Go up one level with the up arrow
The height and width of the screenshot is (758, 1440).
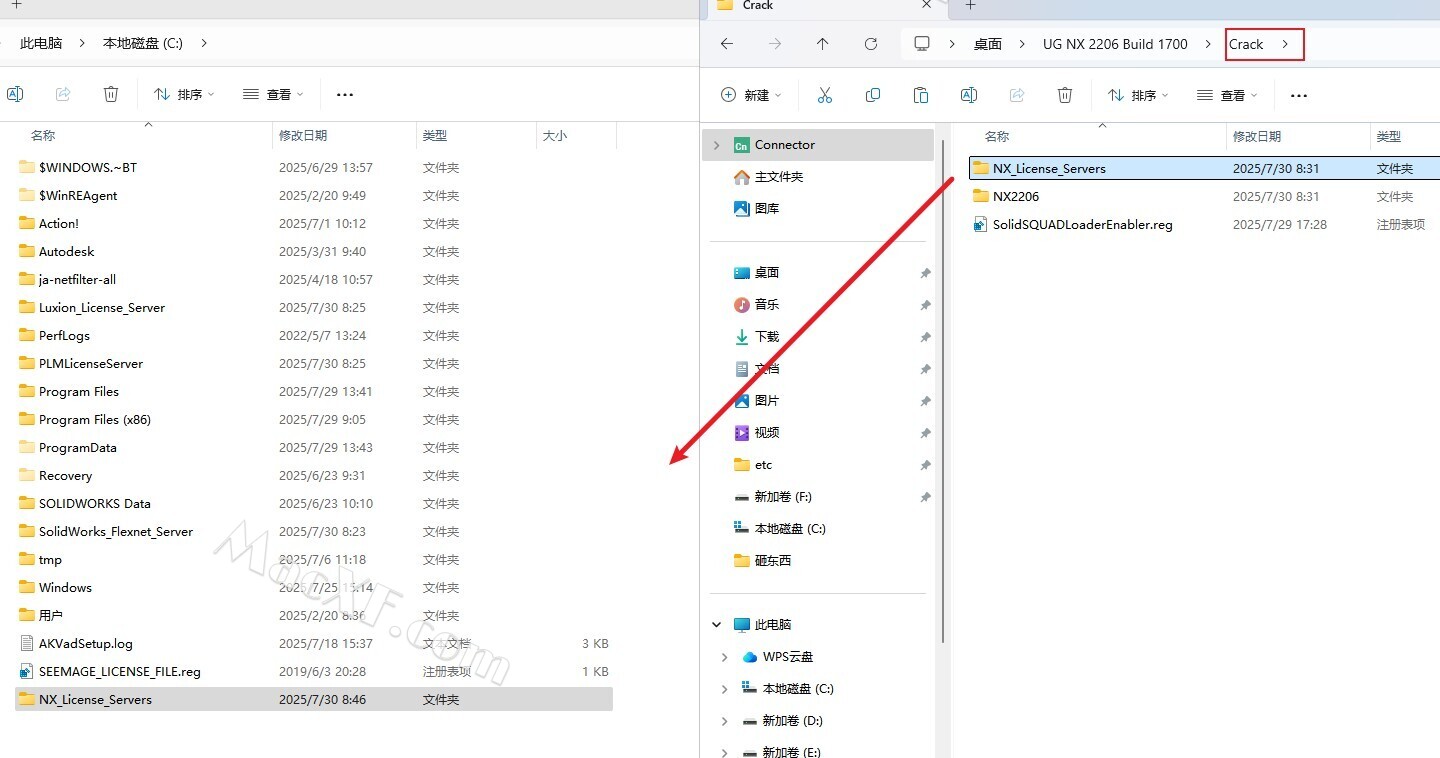(823, 44)
